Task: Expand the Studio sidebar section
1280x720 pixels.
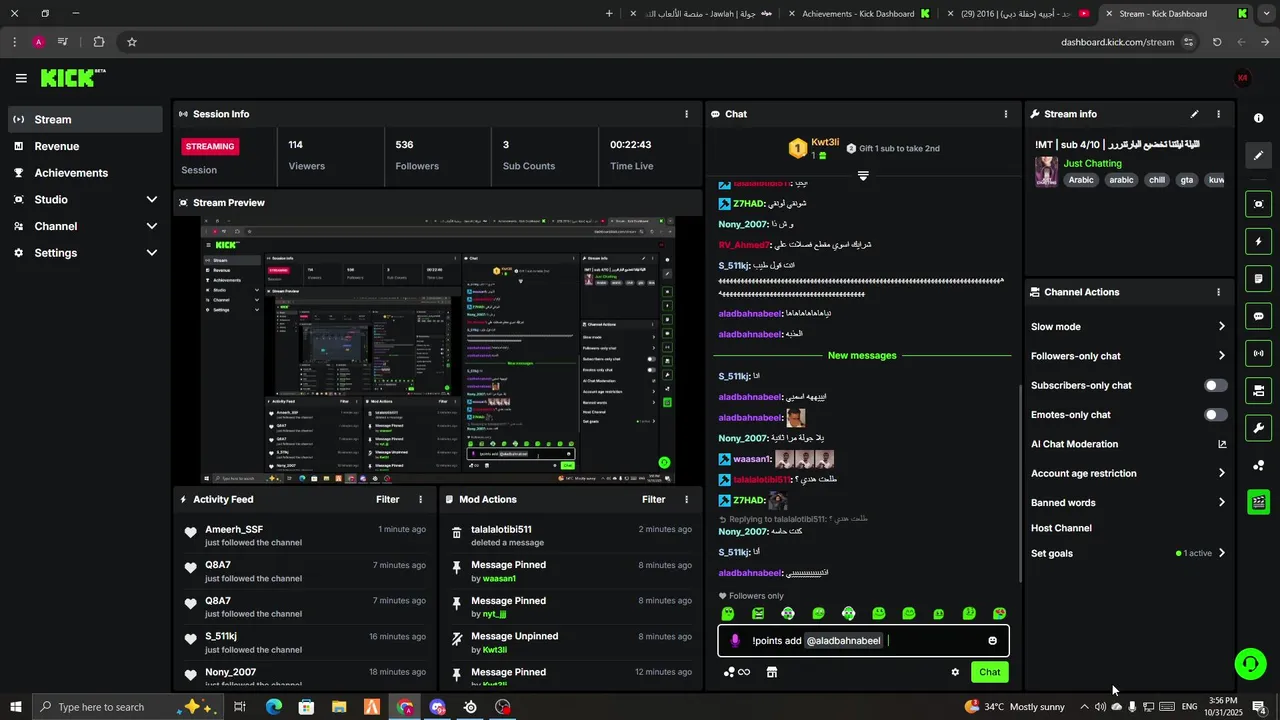Action: point(85,199)
